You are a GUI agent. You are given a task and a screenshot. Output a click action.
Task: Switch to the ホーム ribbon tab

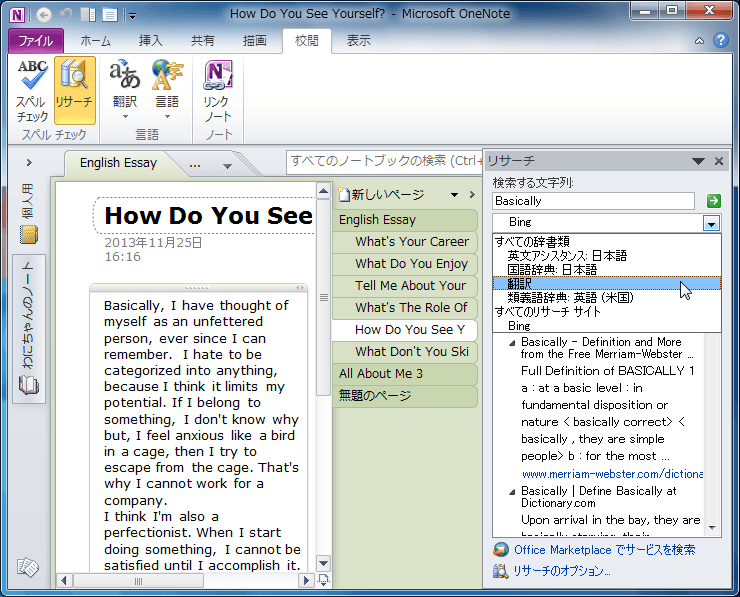coord(95,41)
